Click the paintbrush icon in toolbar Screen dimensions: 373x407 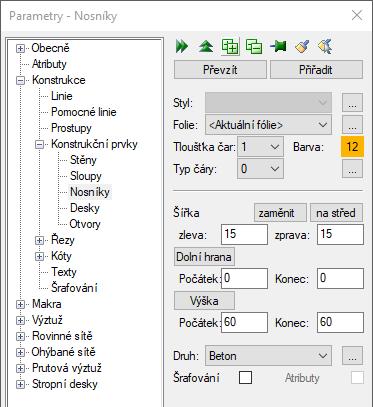tap(302, 46)
